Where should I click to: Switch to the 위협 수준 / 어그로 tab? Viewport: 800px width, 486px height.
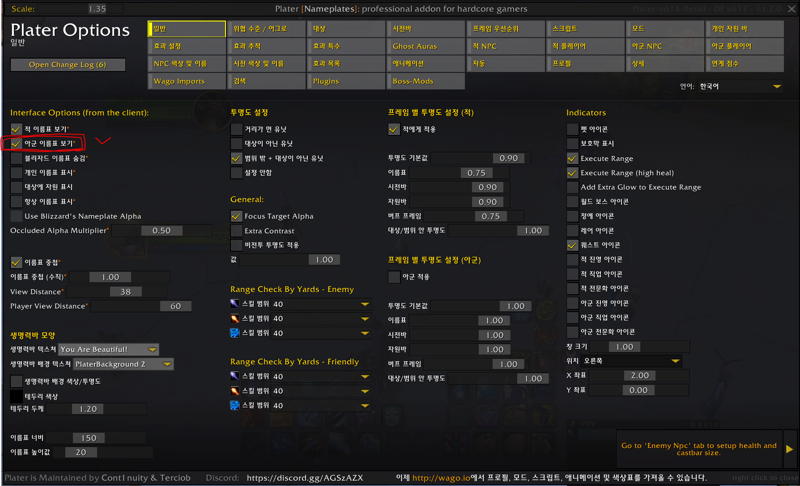click(x=266, y=29)
